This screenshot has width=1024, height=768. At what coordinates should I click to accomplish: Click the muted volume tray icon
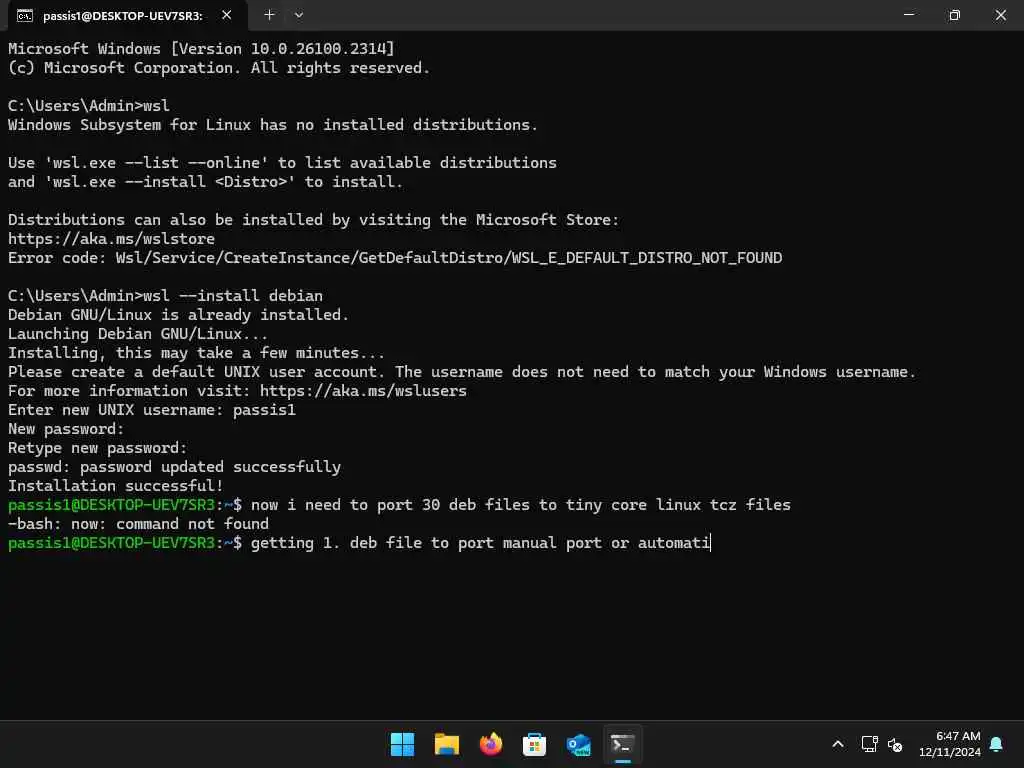point(895,744)
